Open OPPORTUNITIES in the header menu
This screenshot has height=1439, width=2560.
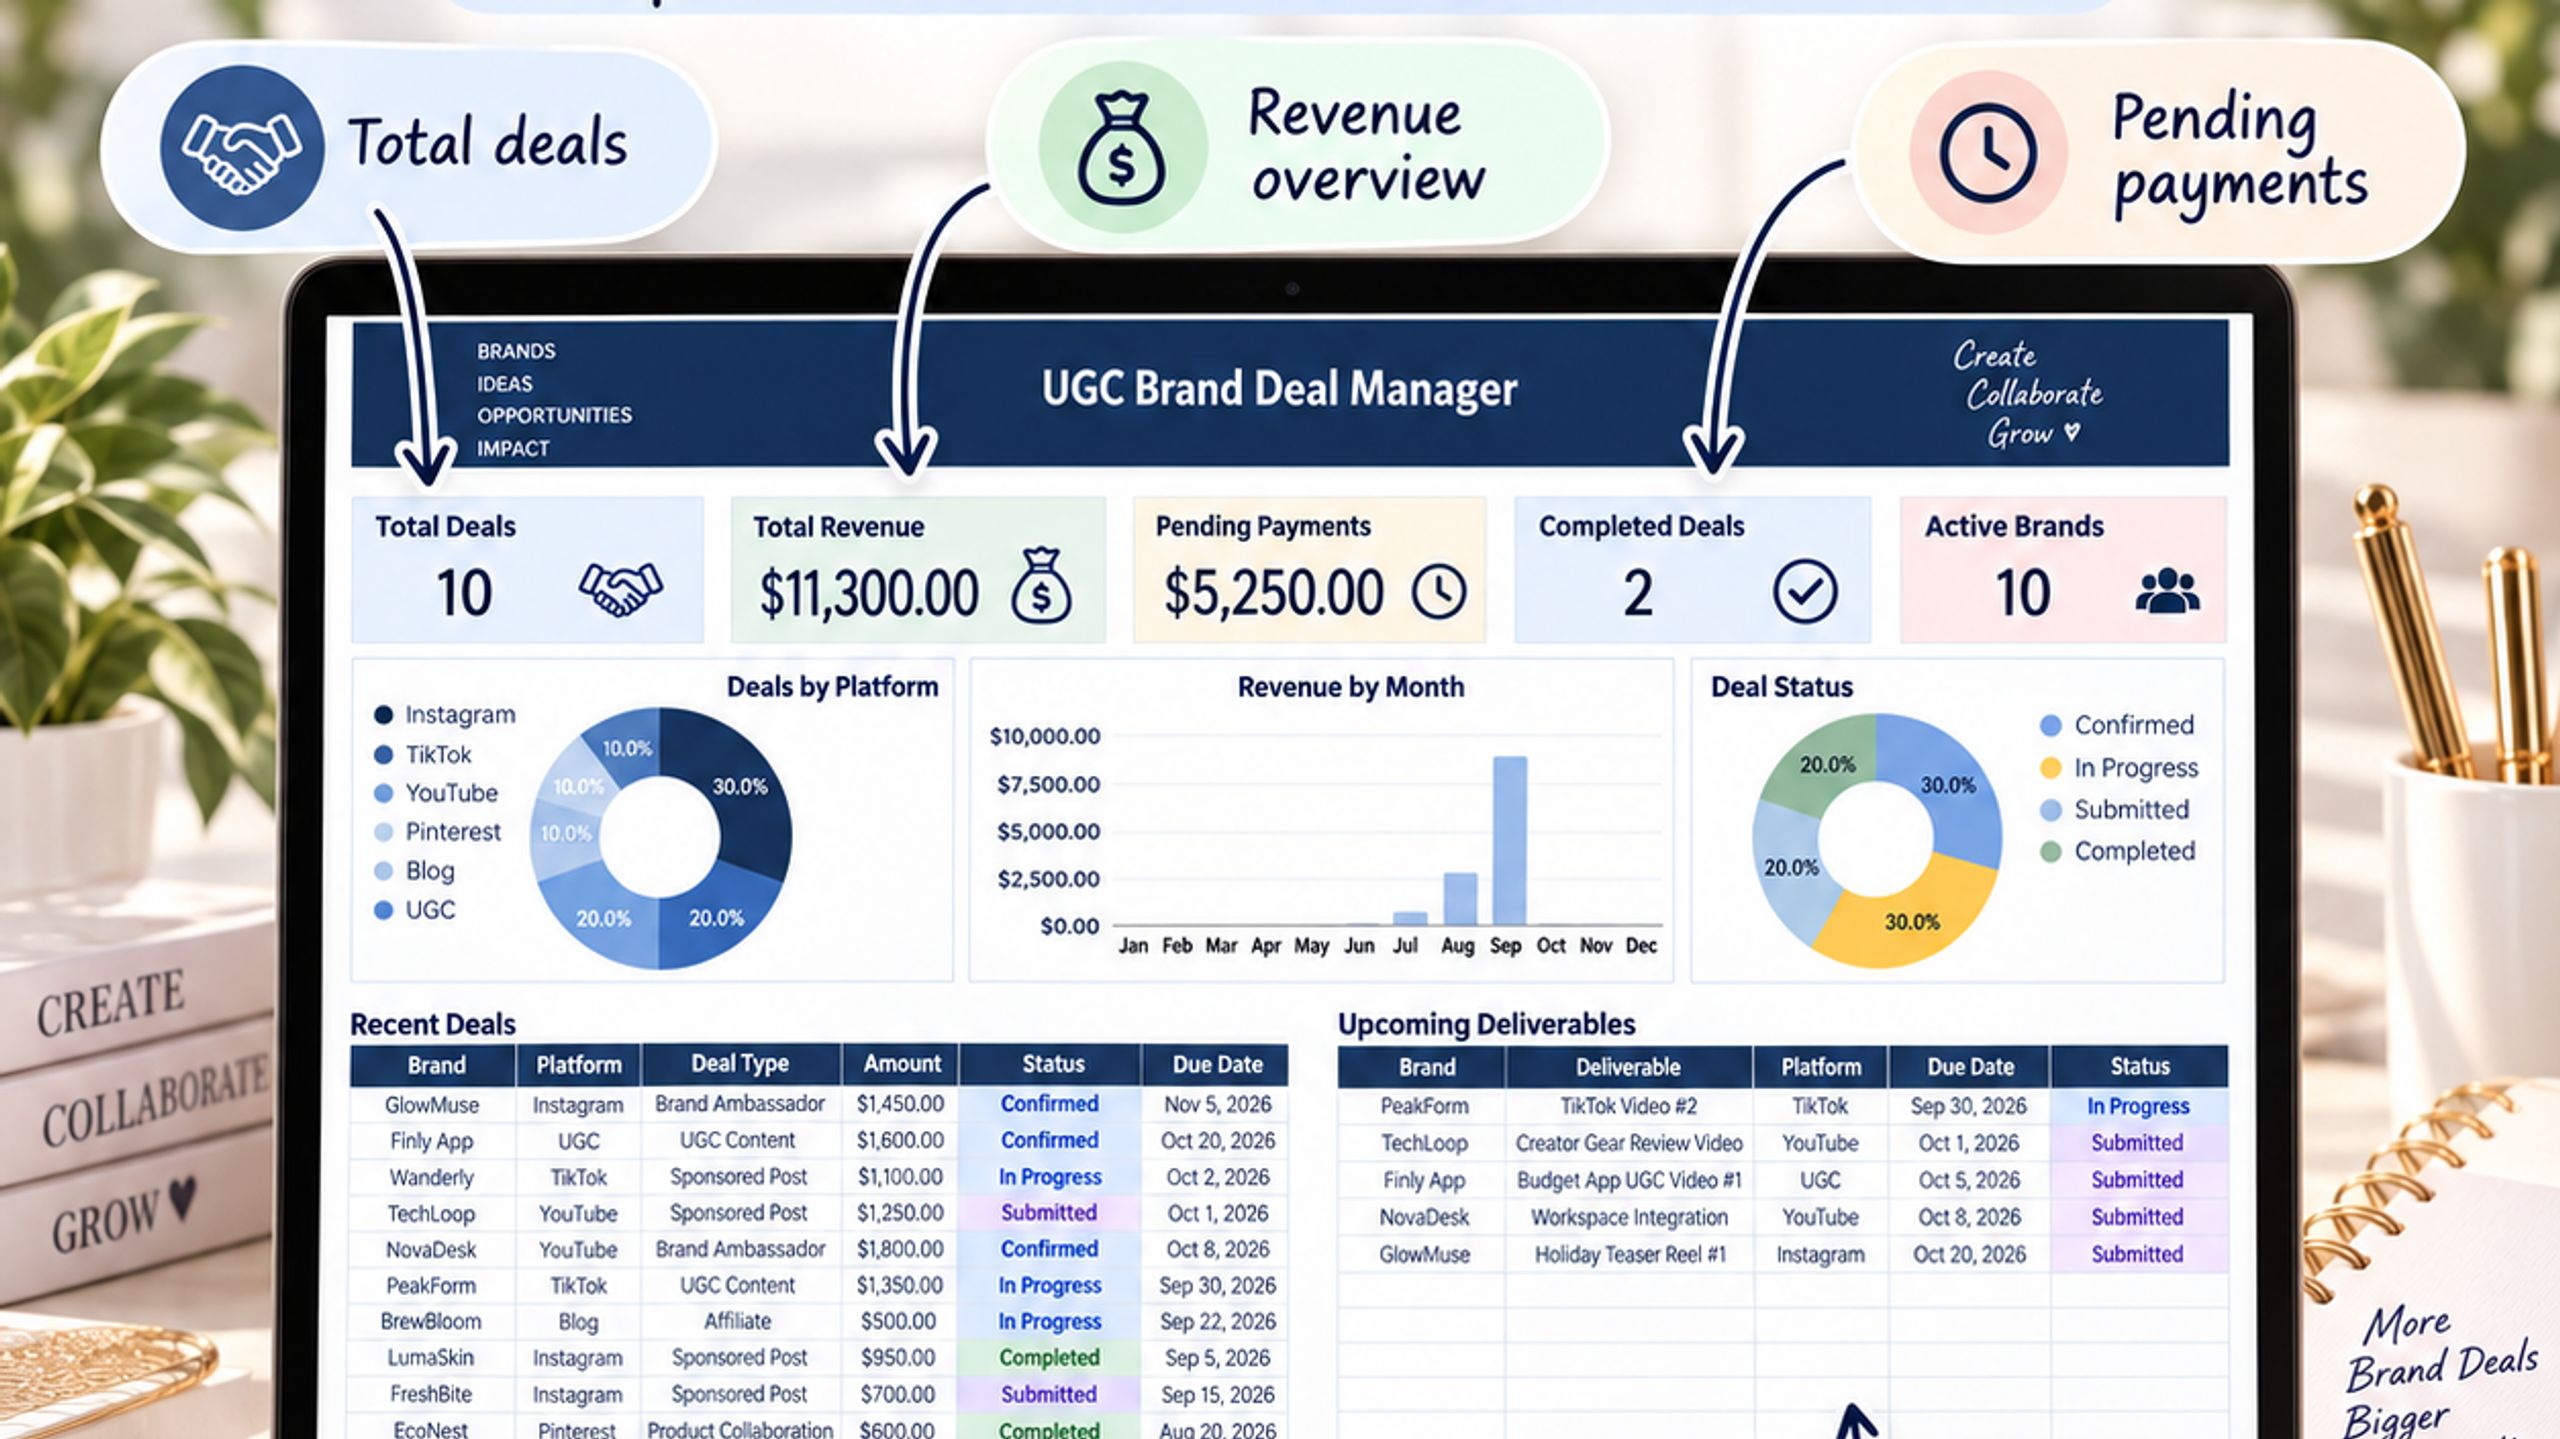(x=554, y=416)
